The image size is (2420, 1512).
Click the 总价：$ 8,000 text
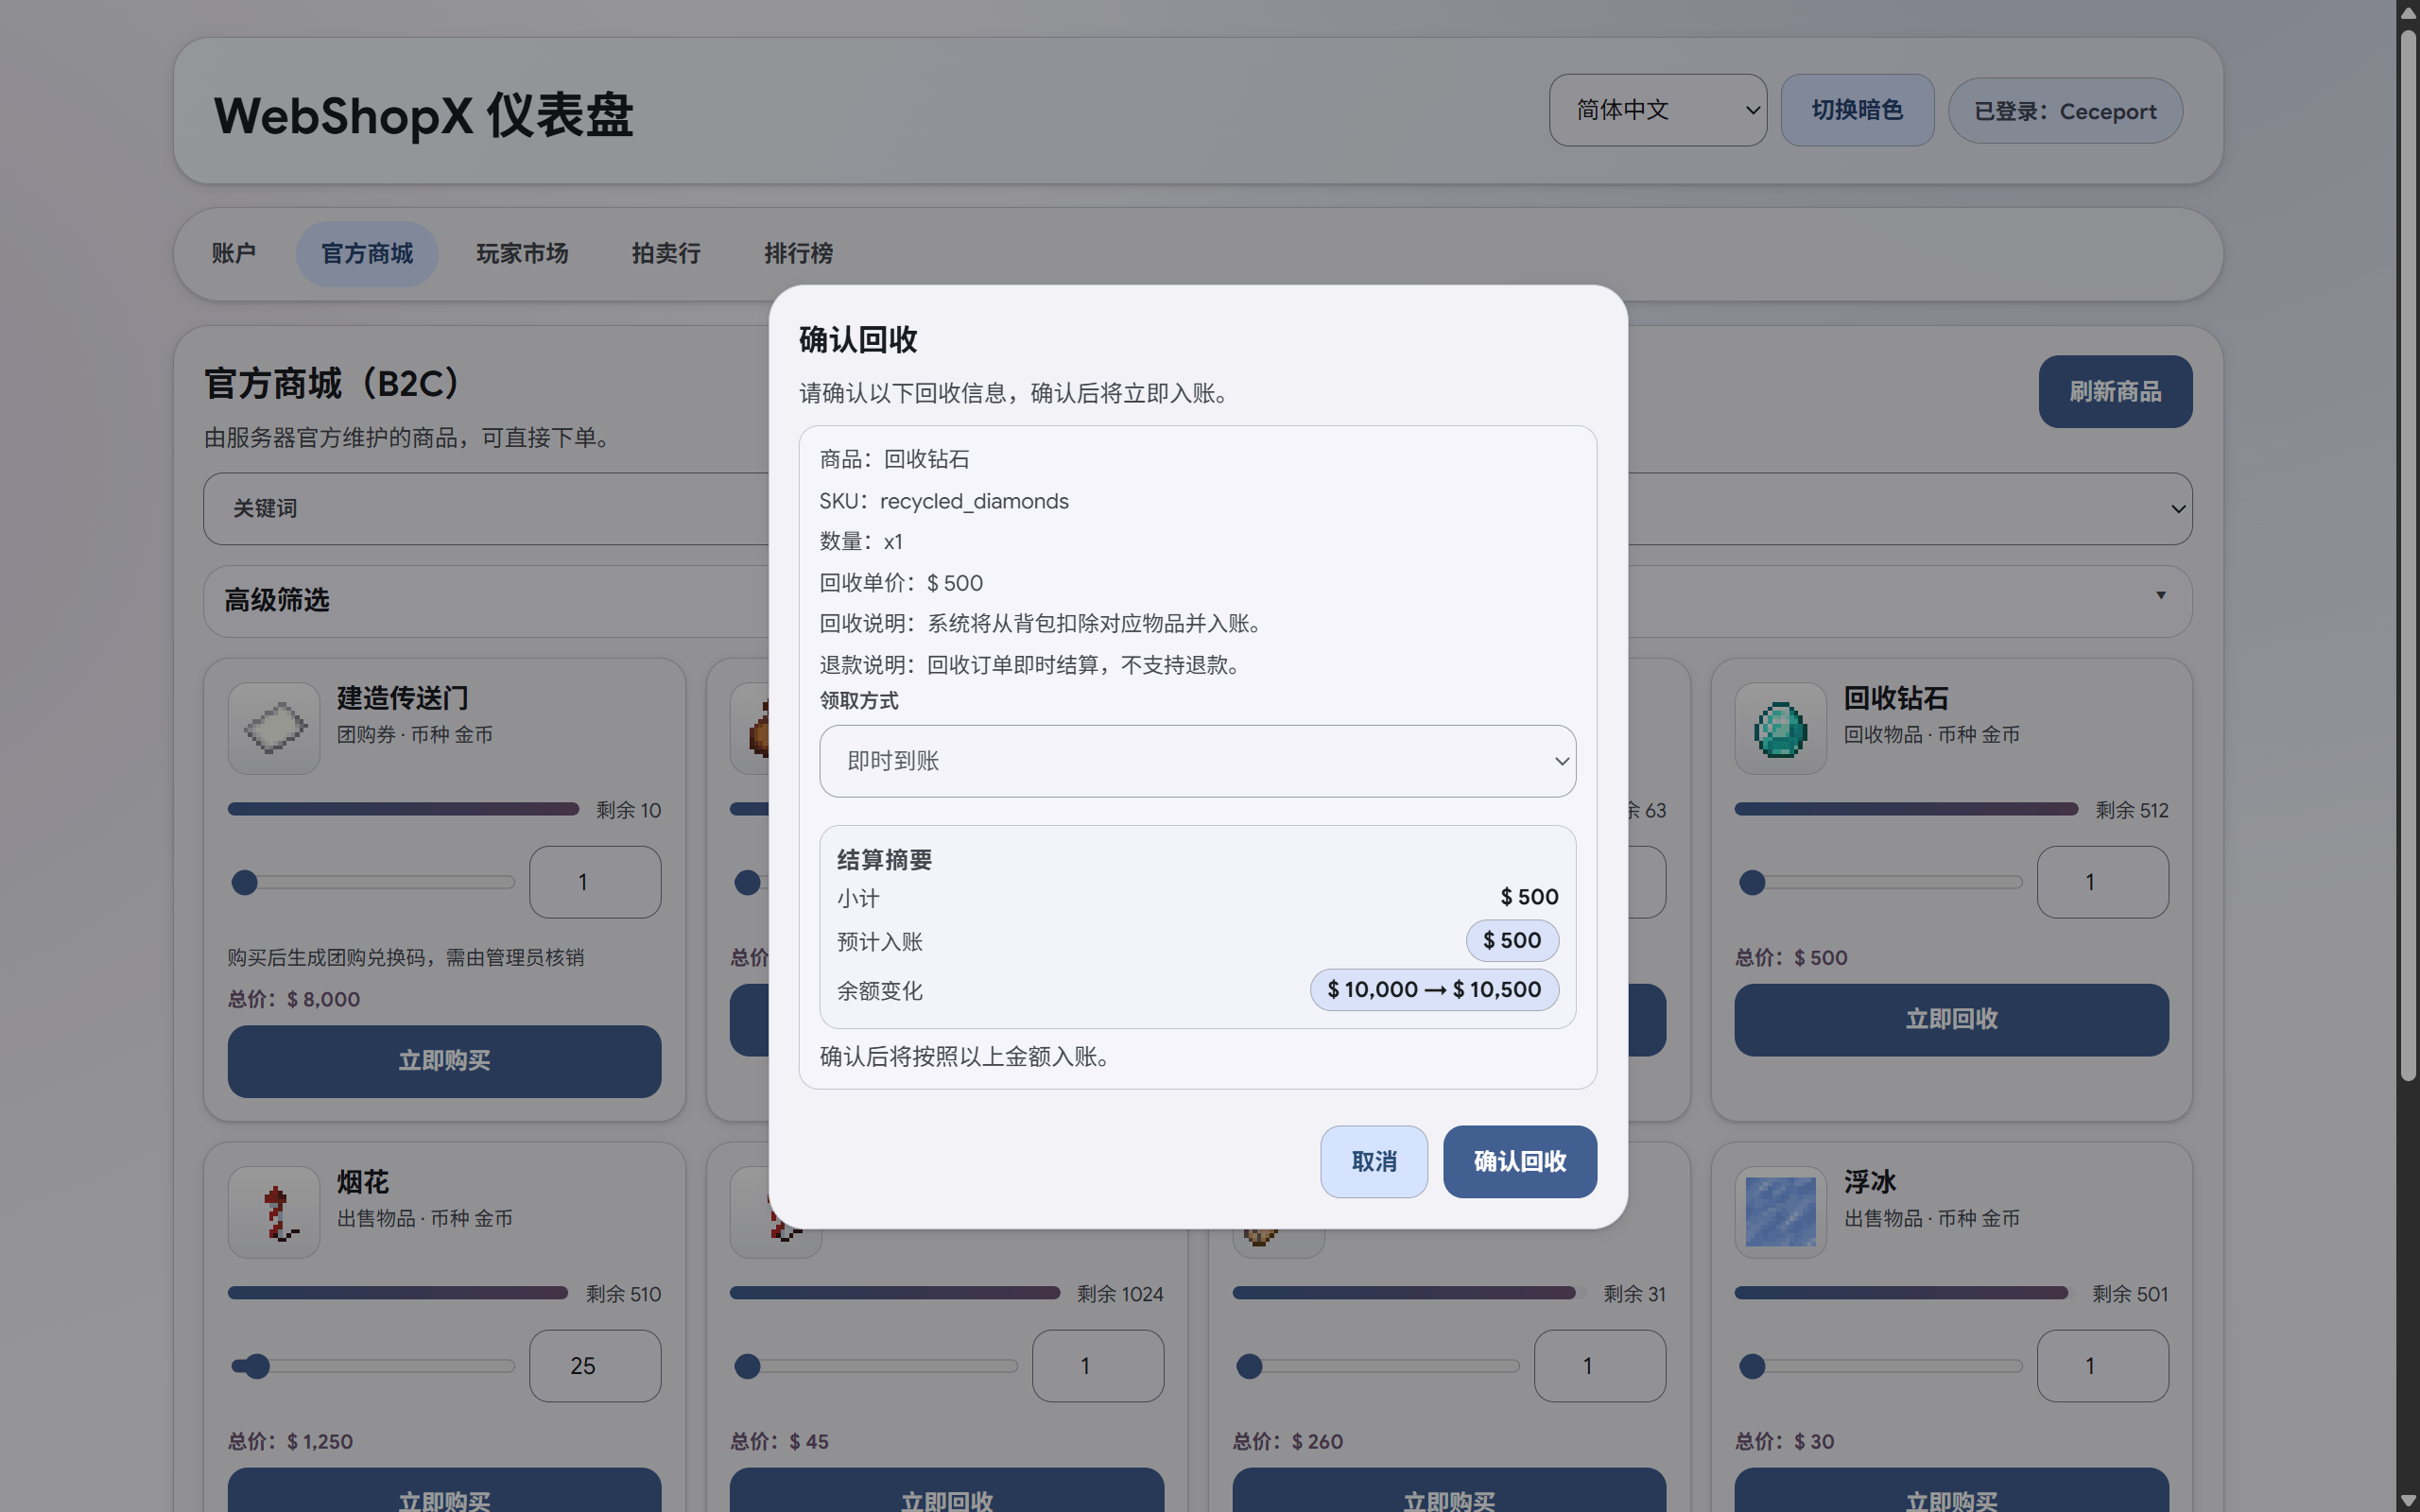coord(294,999)
